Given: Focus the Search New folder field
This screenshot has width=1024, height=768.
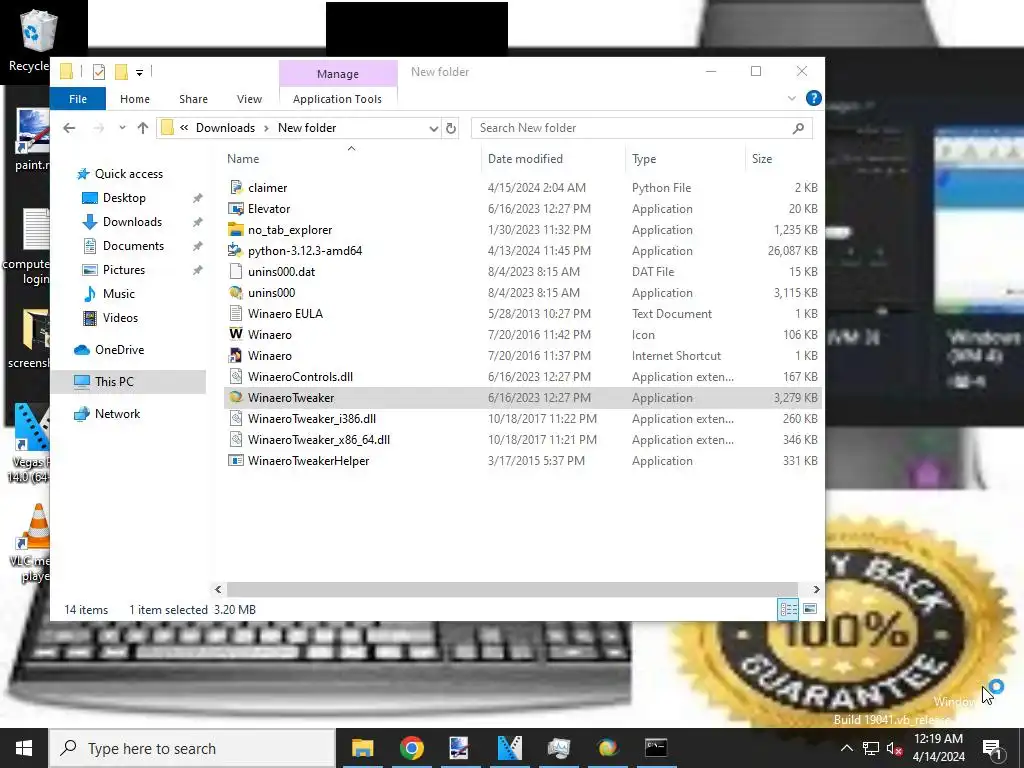Looking at the screenshot, I should point(641,128).
